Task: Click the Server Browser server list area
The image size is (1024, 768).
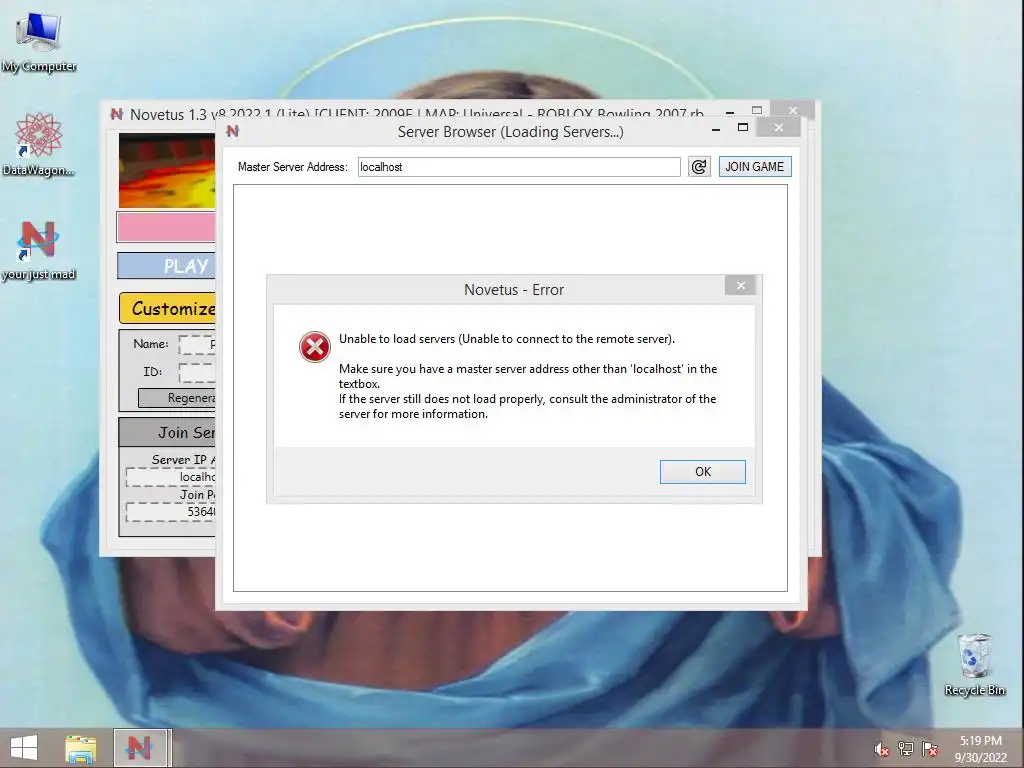Action: pyautogui.click(x=510, y=388)
